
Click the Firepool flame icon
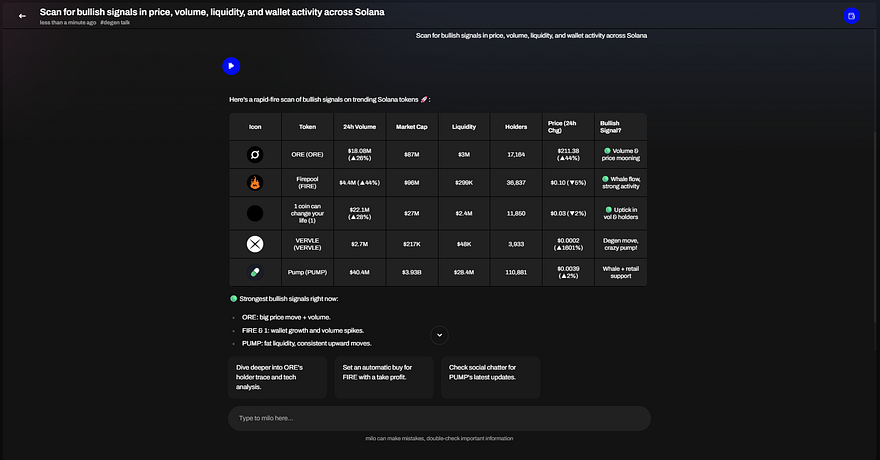[x=255, y=183]
